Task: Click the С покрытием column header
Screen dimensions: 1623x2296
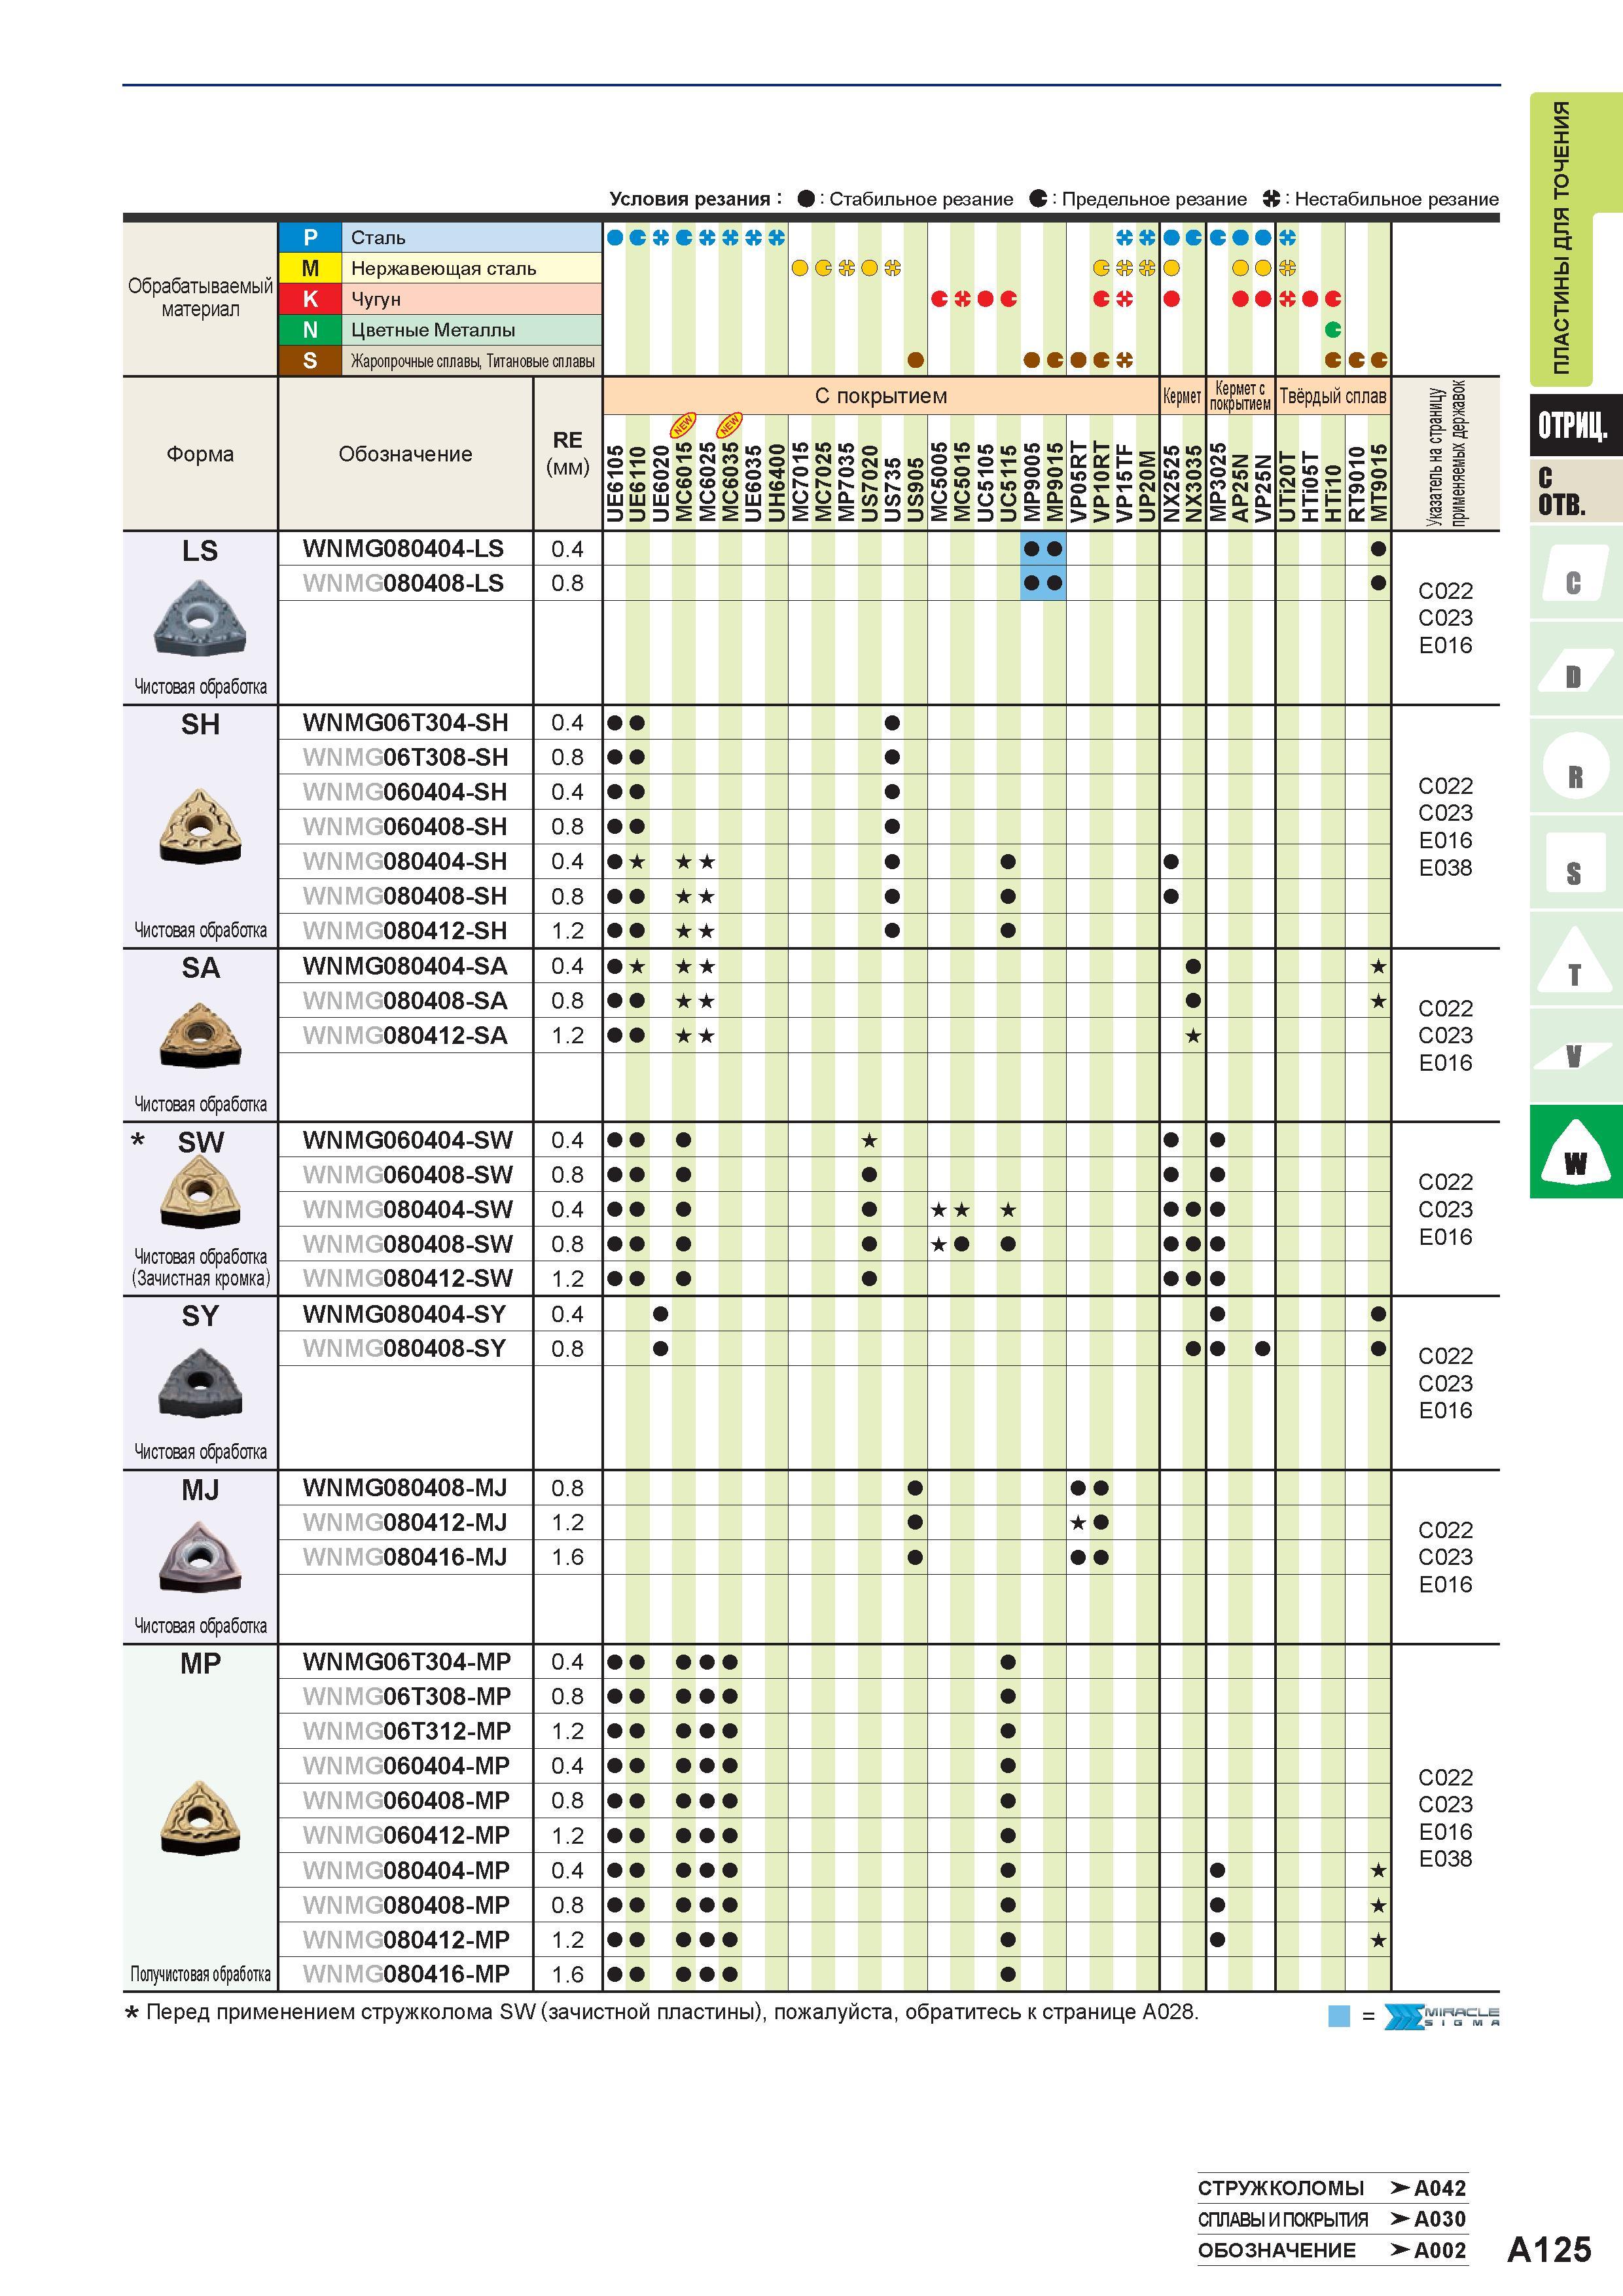Action: [880, 396]
